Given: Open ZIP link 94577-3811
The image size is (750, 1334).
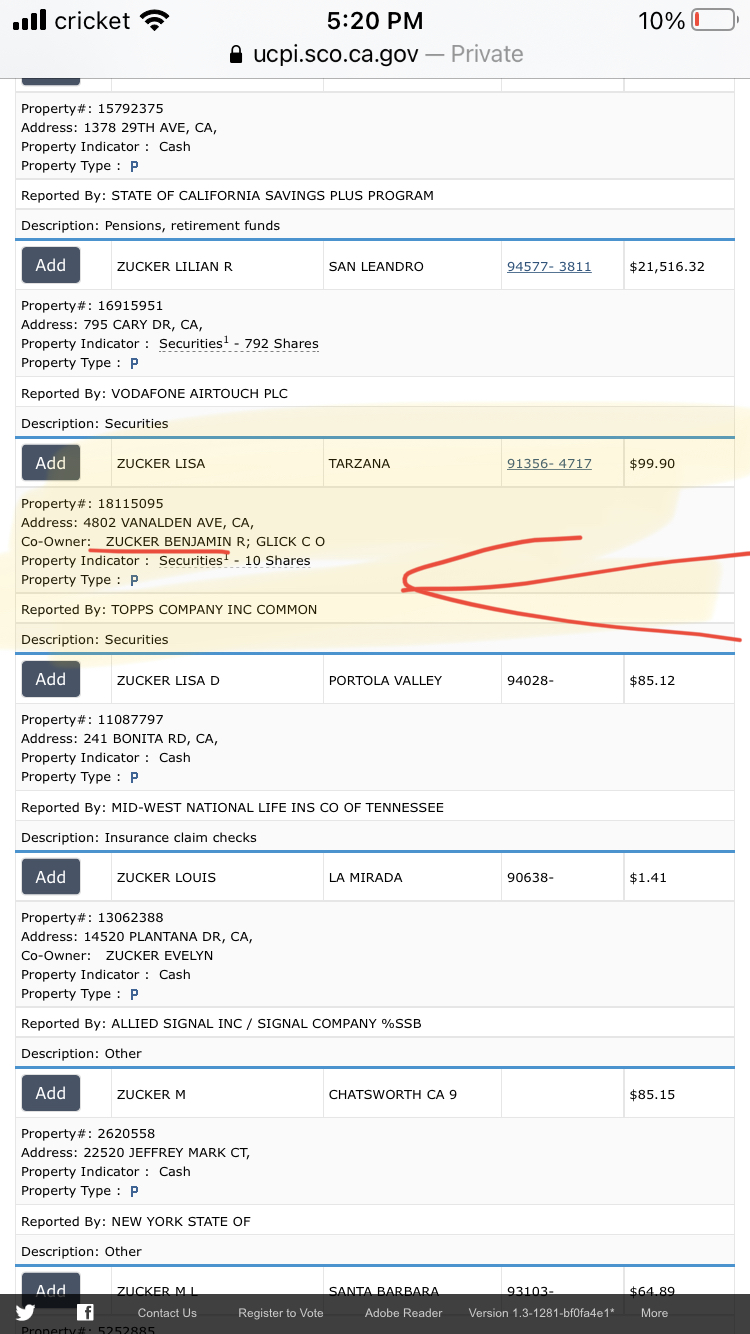Looking at the screenshot, I should 549,267.
